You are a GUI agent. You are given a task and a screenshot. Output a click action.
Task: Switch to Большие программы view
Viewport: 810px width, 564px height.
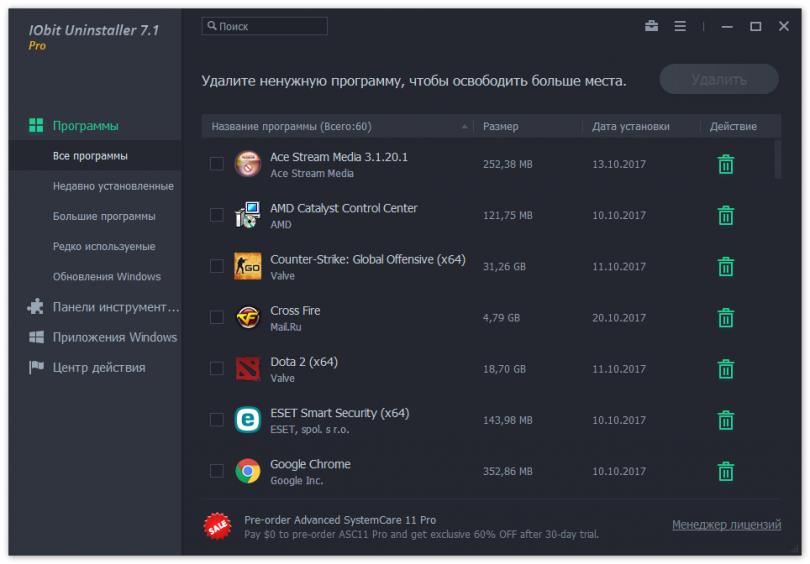click(x=104, y=216)
